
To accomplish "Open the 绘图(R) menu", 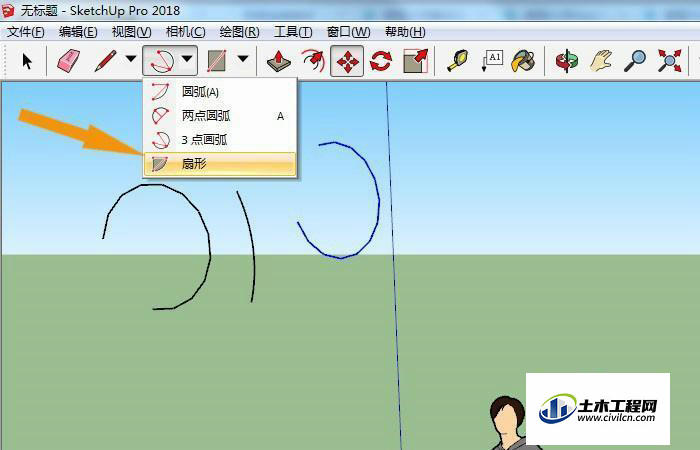I will [239, 32].
